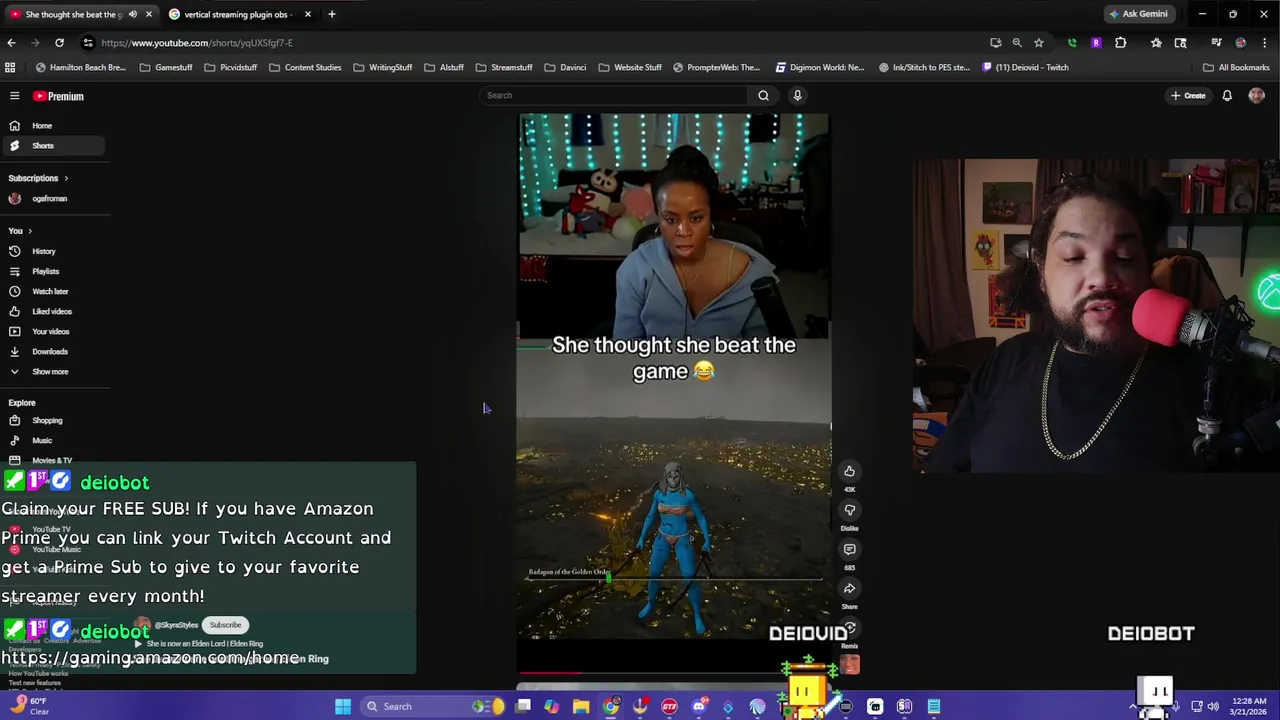Open the Chrome apps grid shortcut
Viewport: 1280px width, 720px height.
(x=10, y=67)
